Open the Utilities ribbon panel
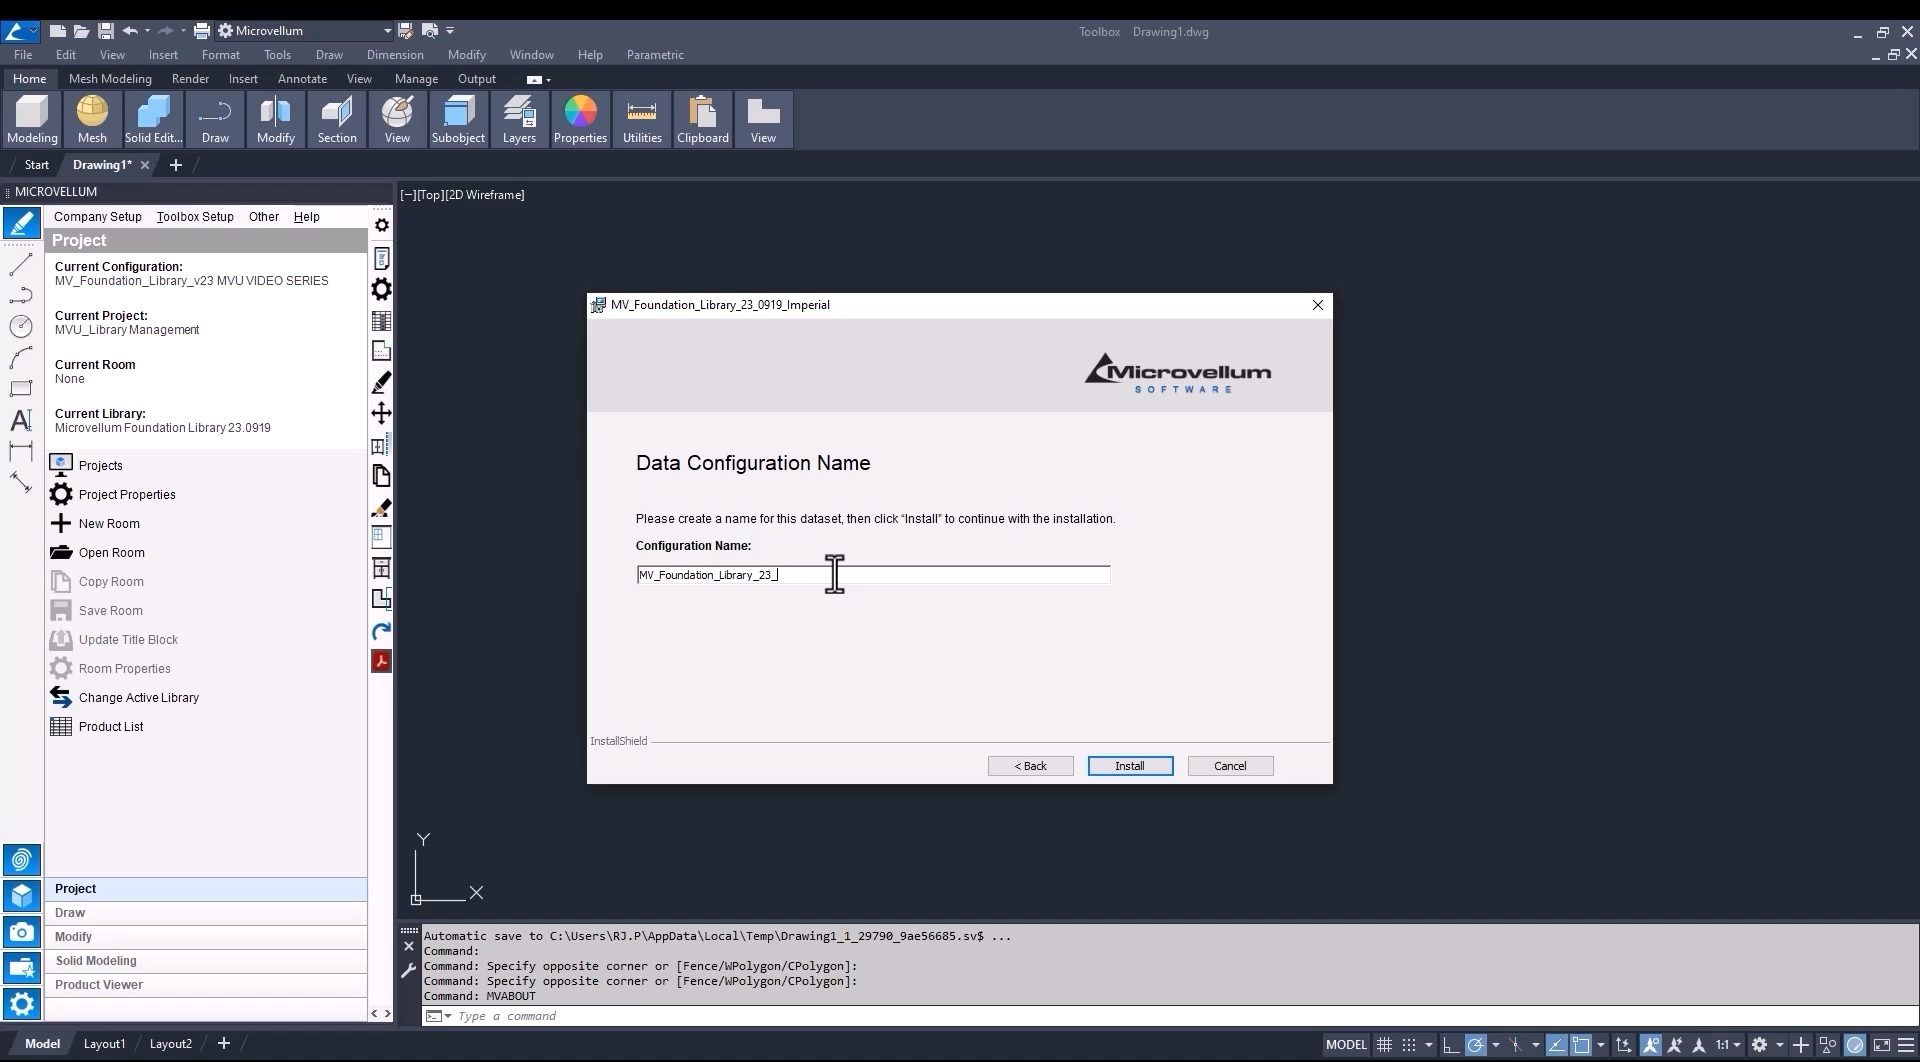This screenshot has width=1920, height=1062. coord(642,120)
